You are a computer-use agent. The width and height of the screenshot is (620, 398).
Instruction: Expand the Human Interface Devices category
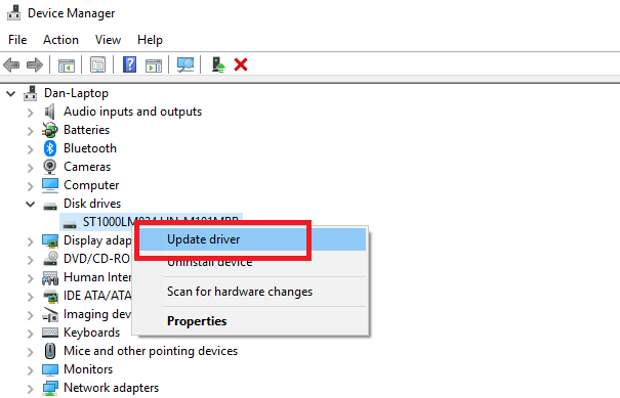pos(30,278)
